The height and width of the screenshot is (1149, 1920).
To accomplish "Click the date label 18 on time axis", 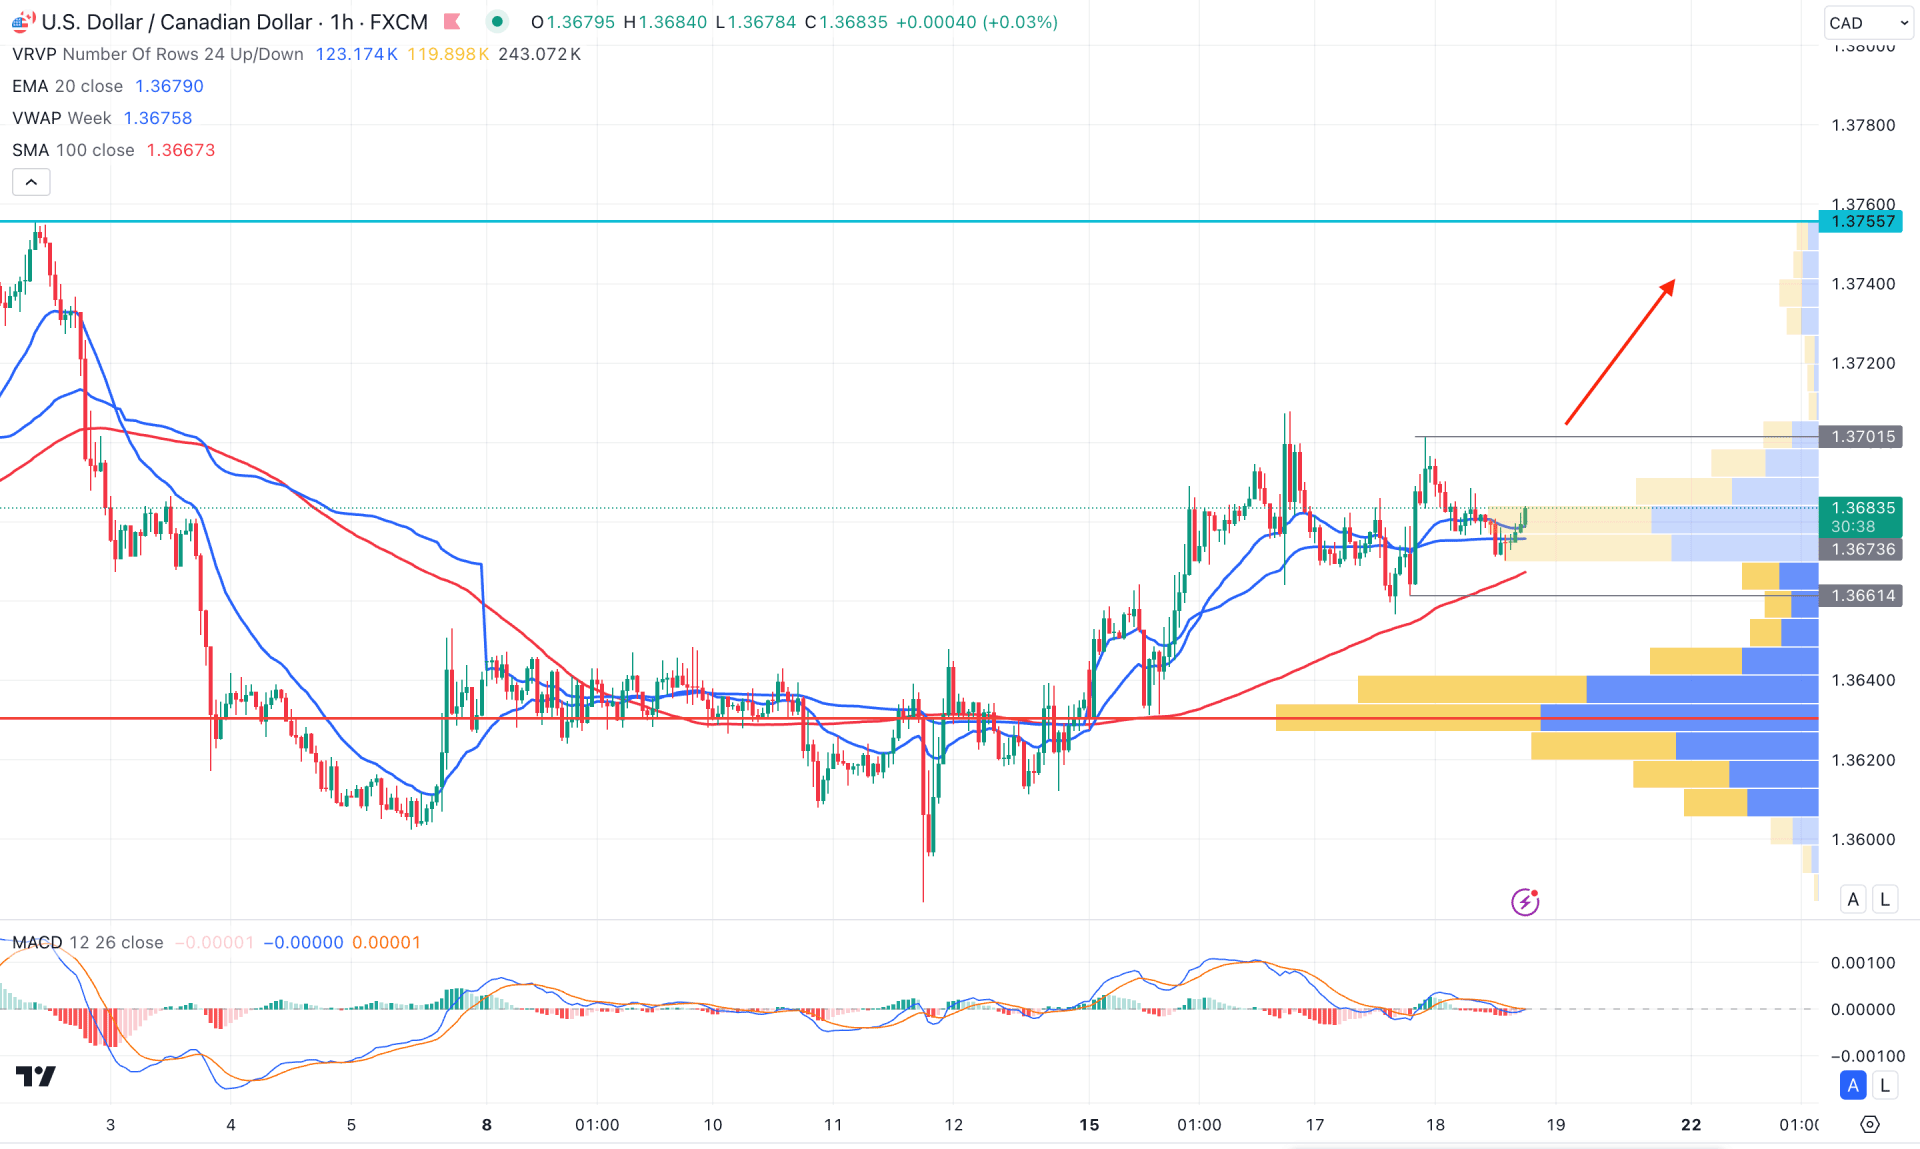I will 1435,1124.
